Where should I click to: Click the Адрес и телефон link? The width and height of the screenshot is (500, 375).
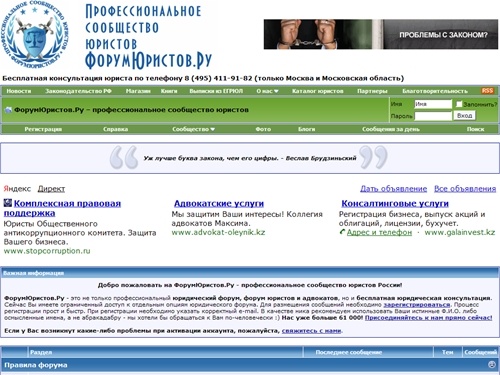coord(379,232)
